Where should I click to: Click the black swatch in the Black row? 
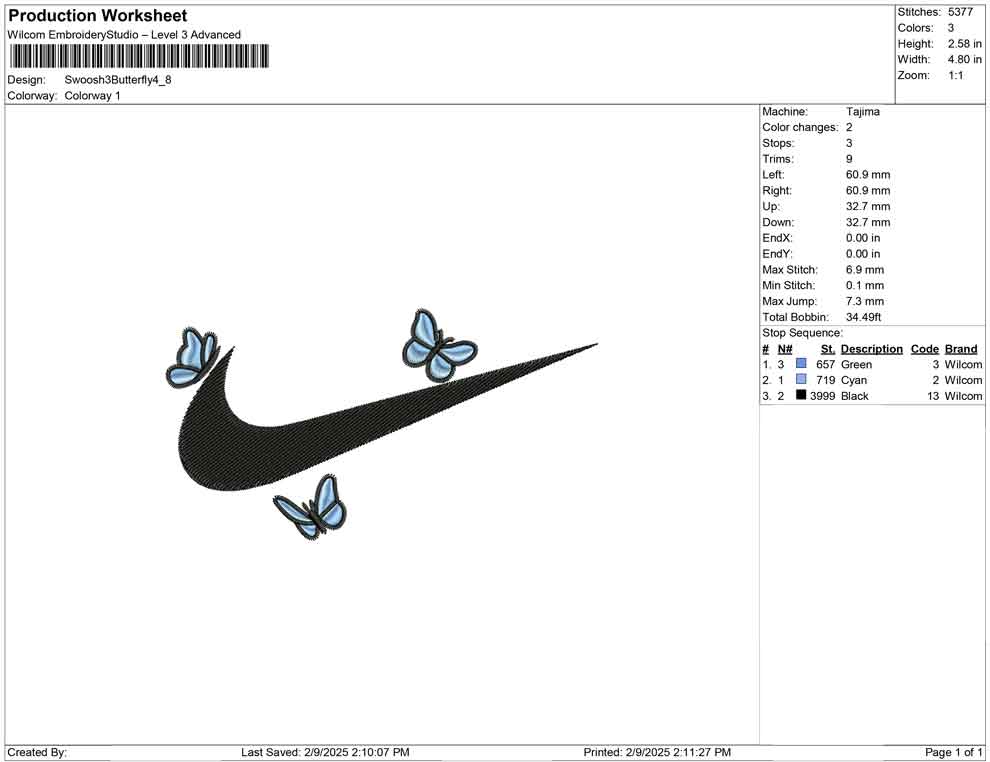[x=801, y=395]
